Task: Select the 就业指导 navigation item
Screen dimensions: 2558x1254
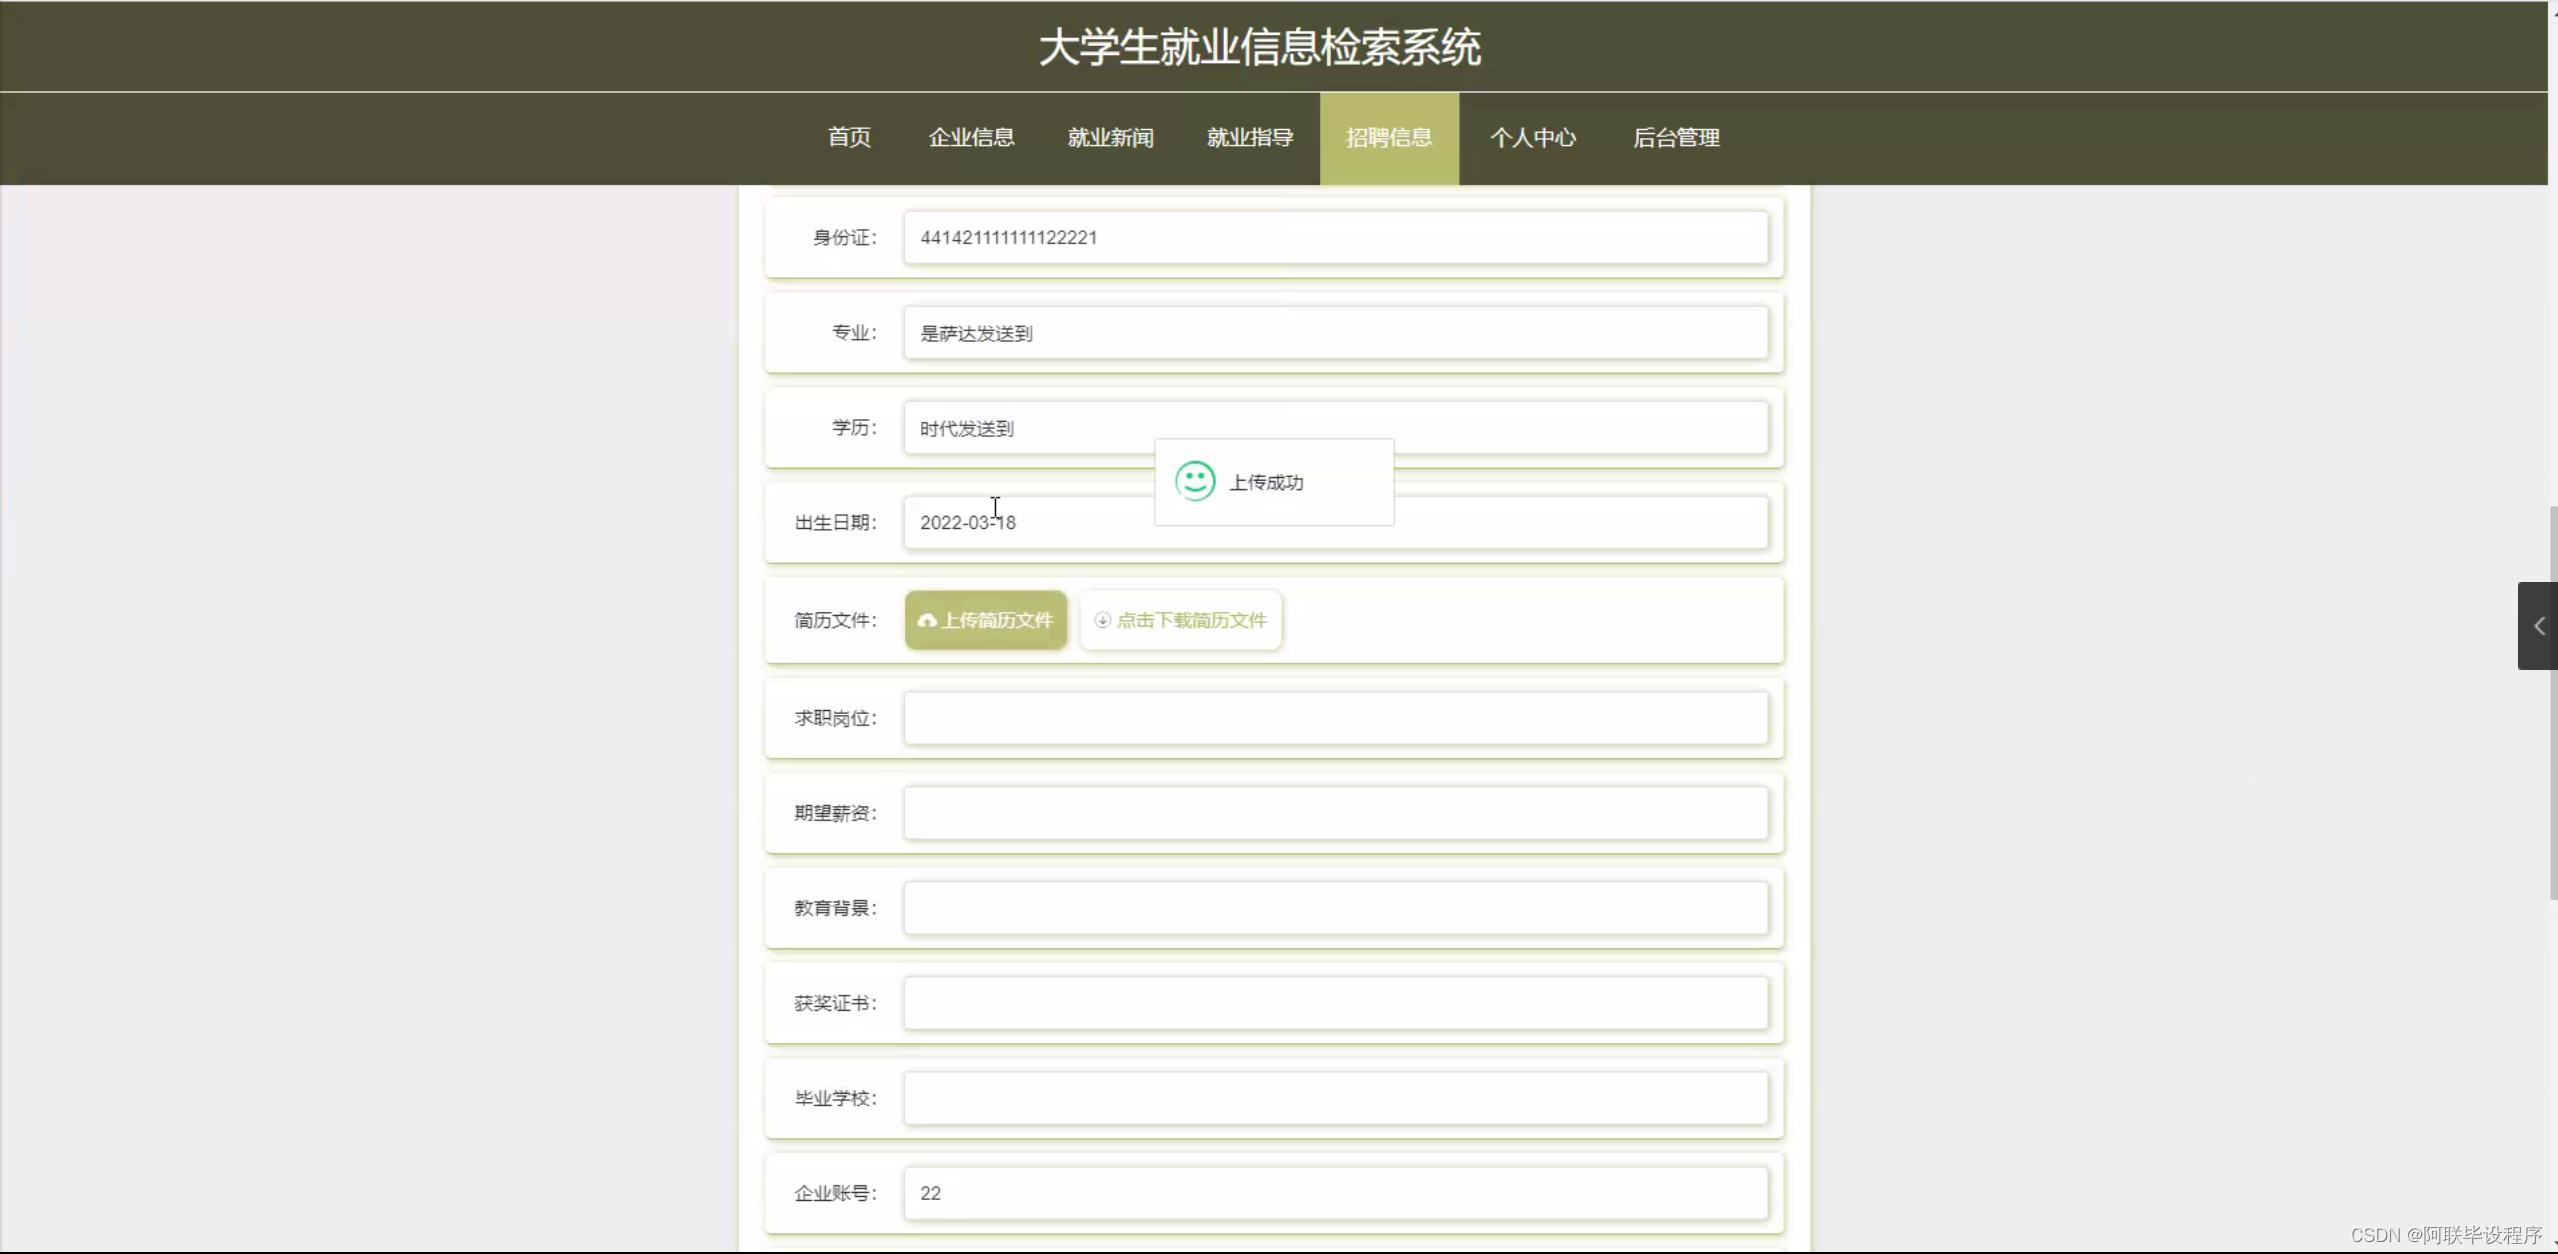Action: click(1249, 138)
